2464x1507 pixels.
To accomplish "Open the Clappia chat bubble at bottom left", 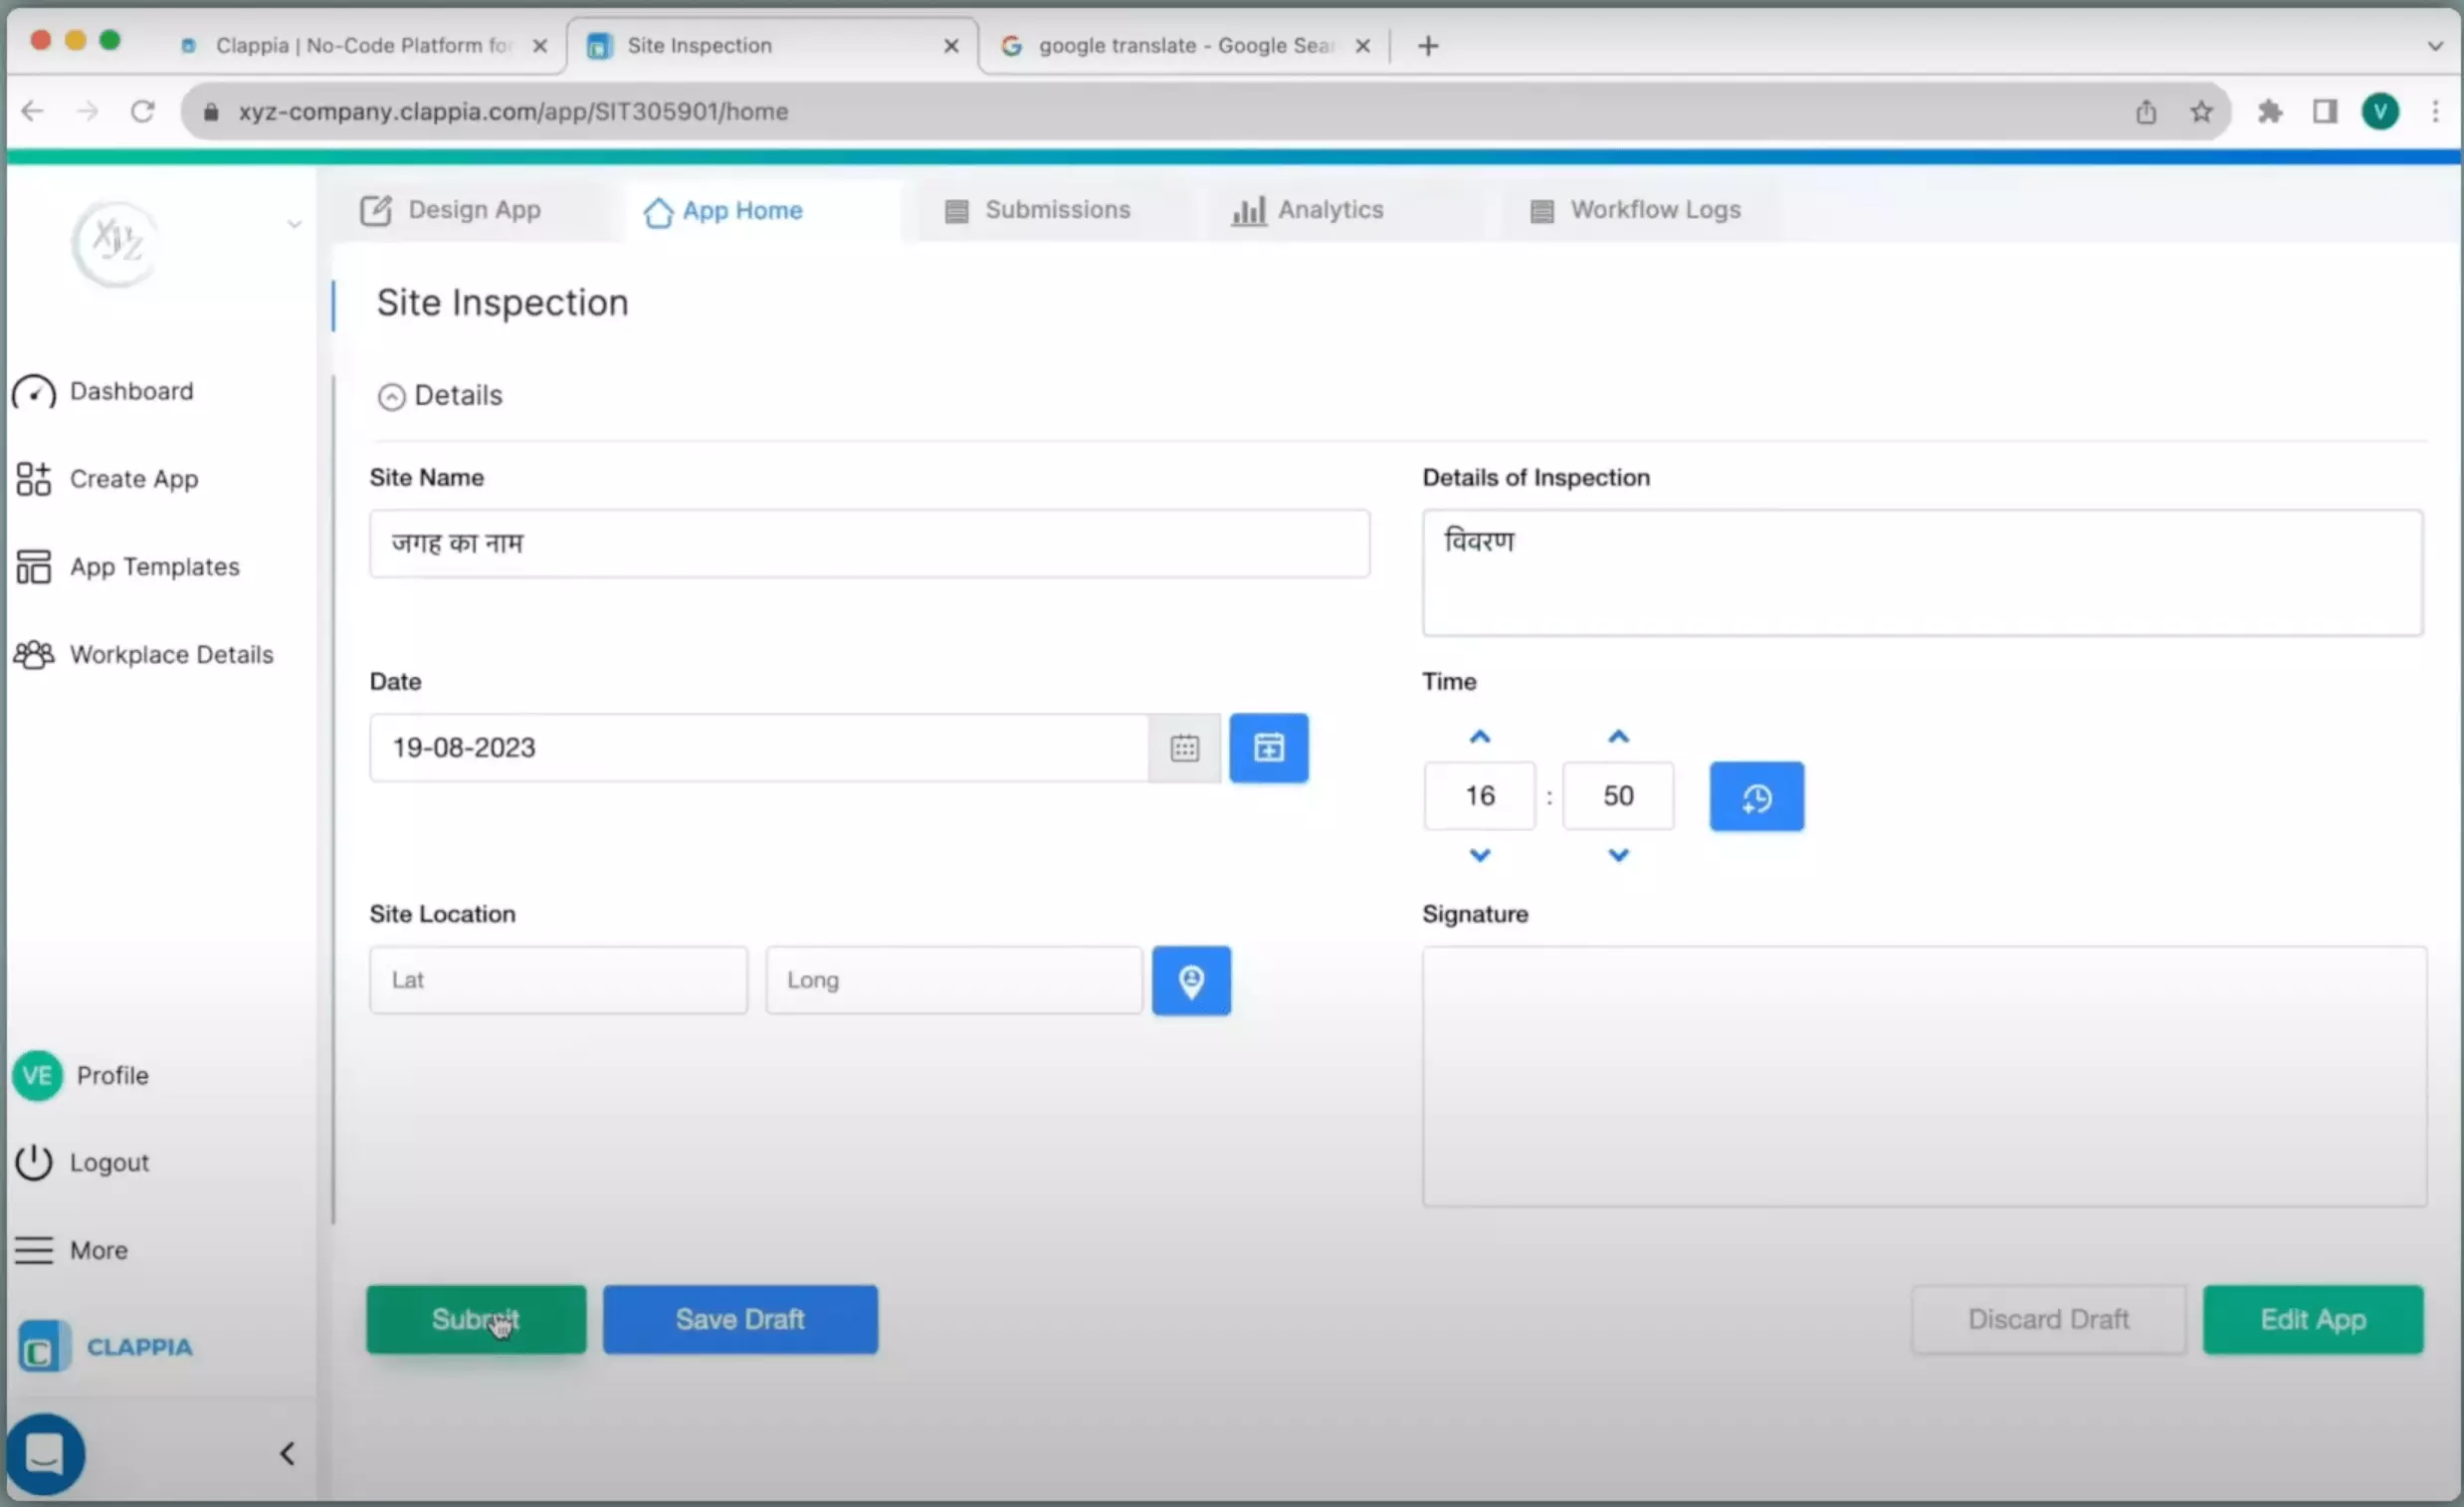I will (x=46, y=1452).
